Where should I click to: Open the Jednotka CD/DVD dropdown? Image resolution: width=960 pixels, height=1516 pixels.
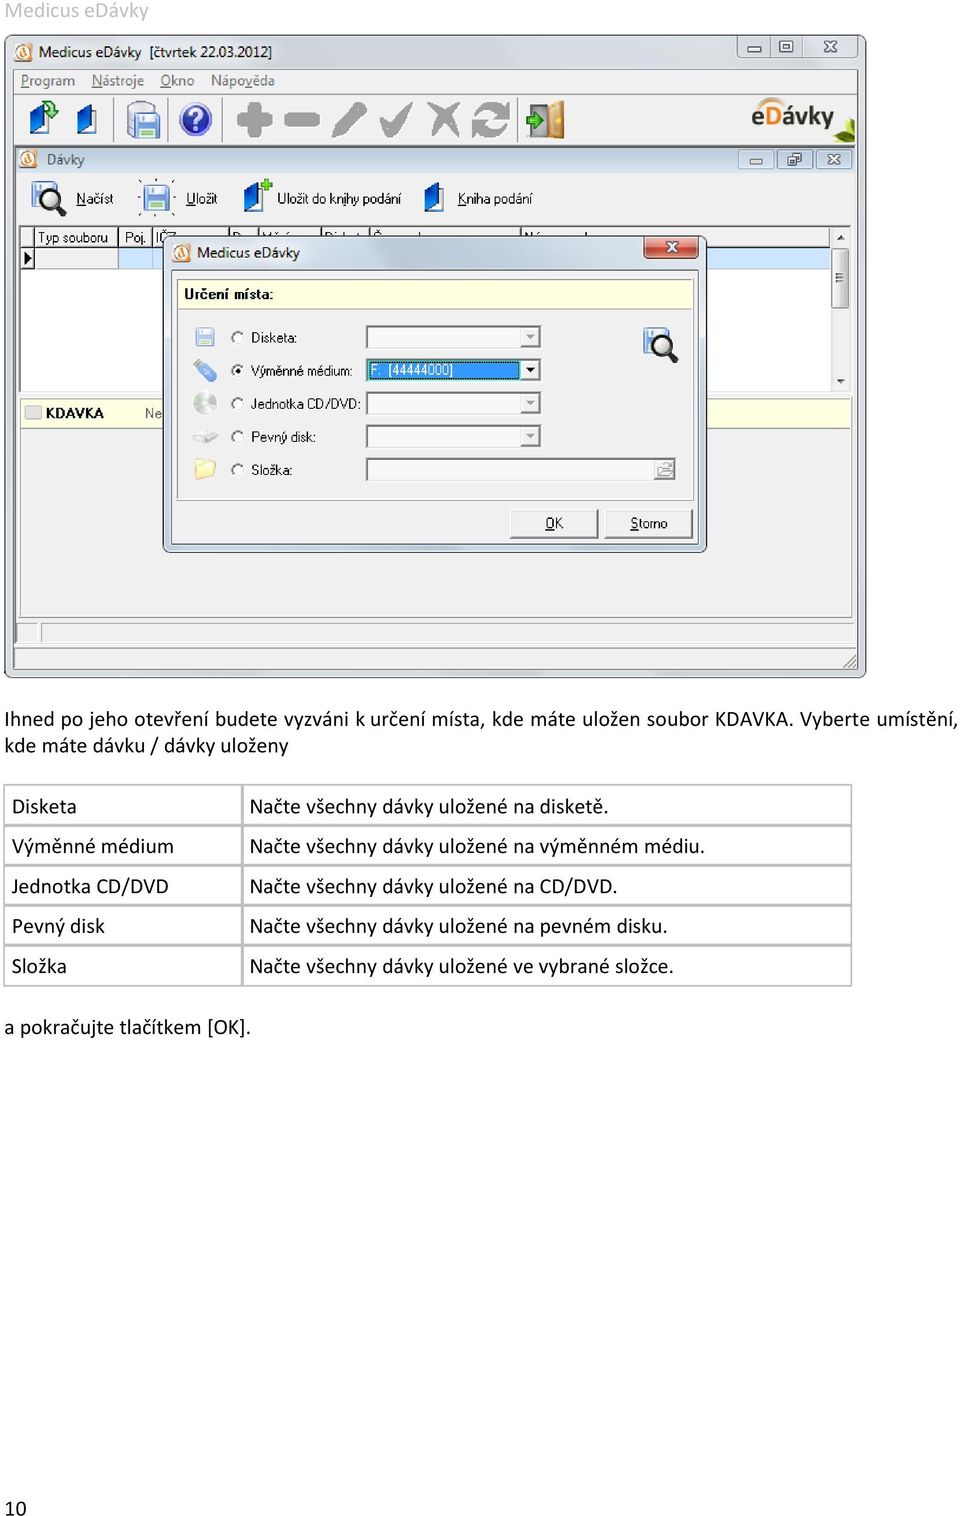pyautogui.click(x=530, y=403)
